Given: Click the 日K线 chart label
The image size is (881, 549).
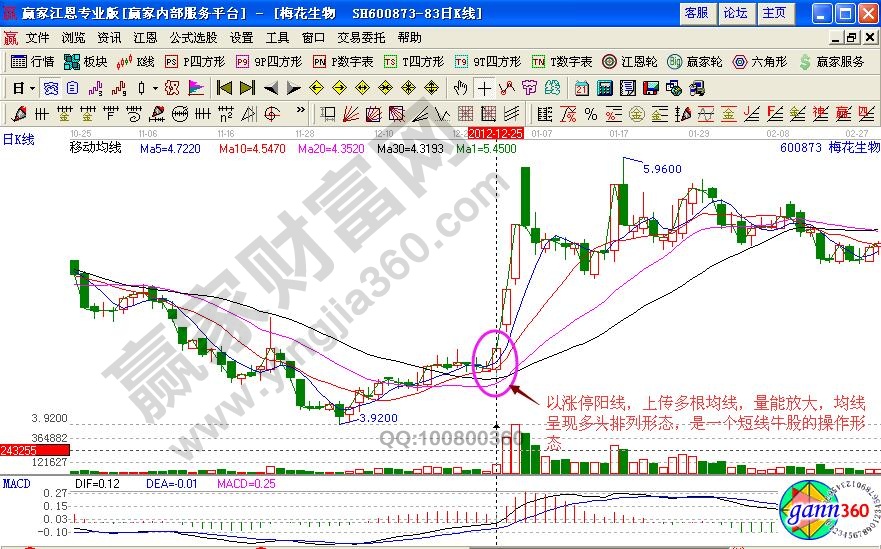Looking at the screenshot, I should [19, 140].
